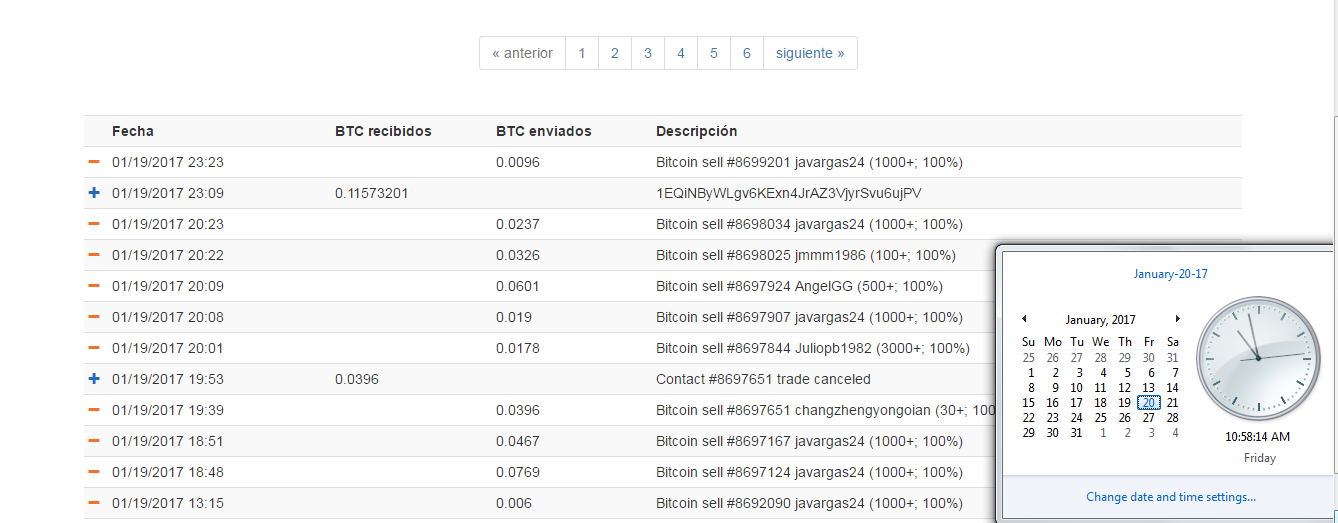Click the January-20-17 date header
Screen dimensions: 1338x523
[x=1171, y=273]
